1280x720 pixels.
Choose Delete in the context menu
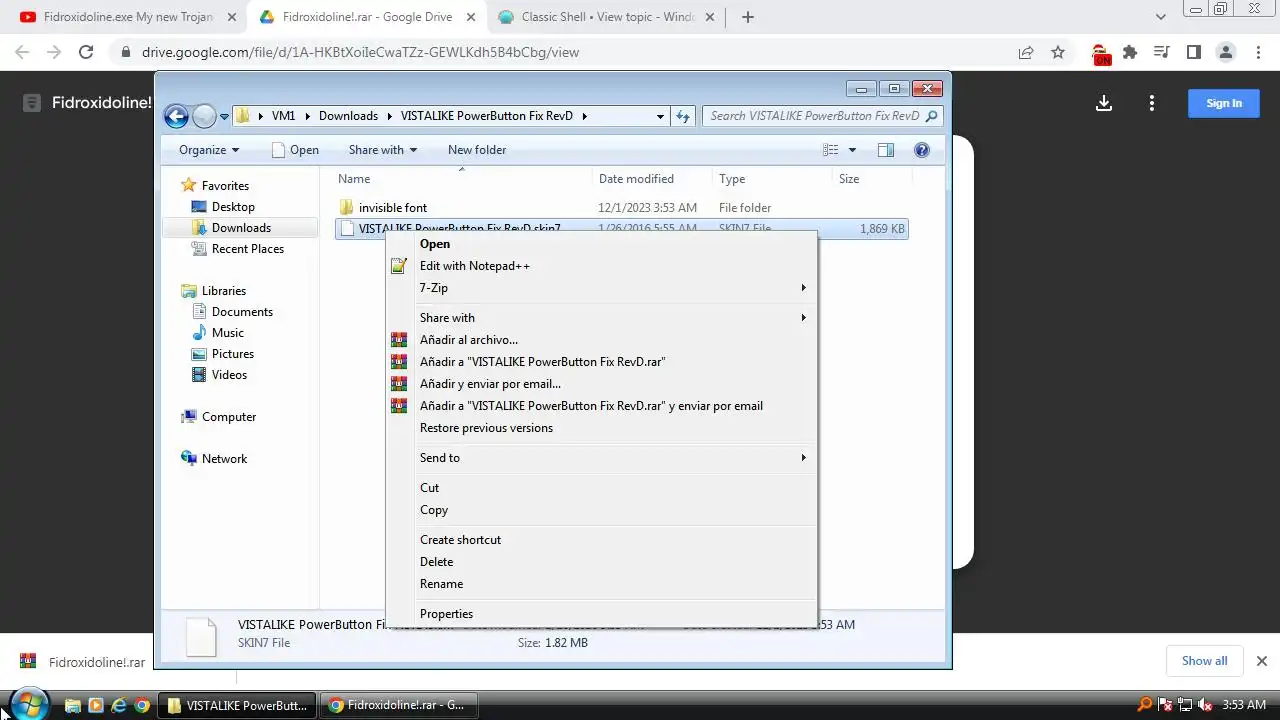tap(602, 562)
